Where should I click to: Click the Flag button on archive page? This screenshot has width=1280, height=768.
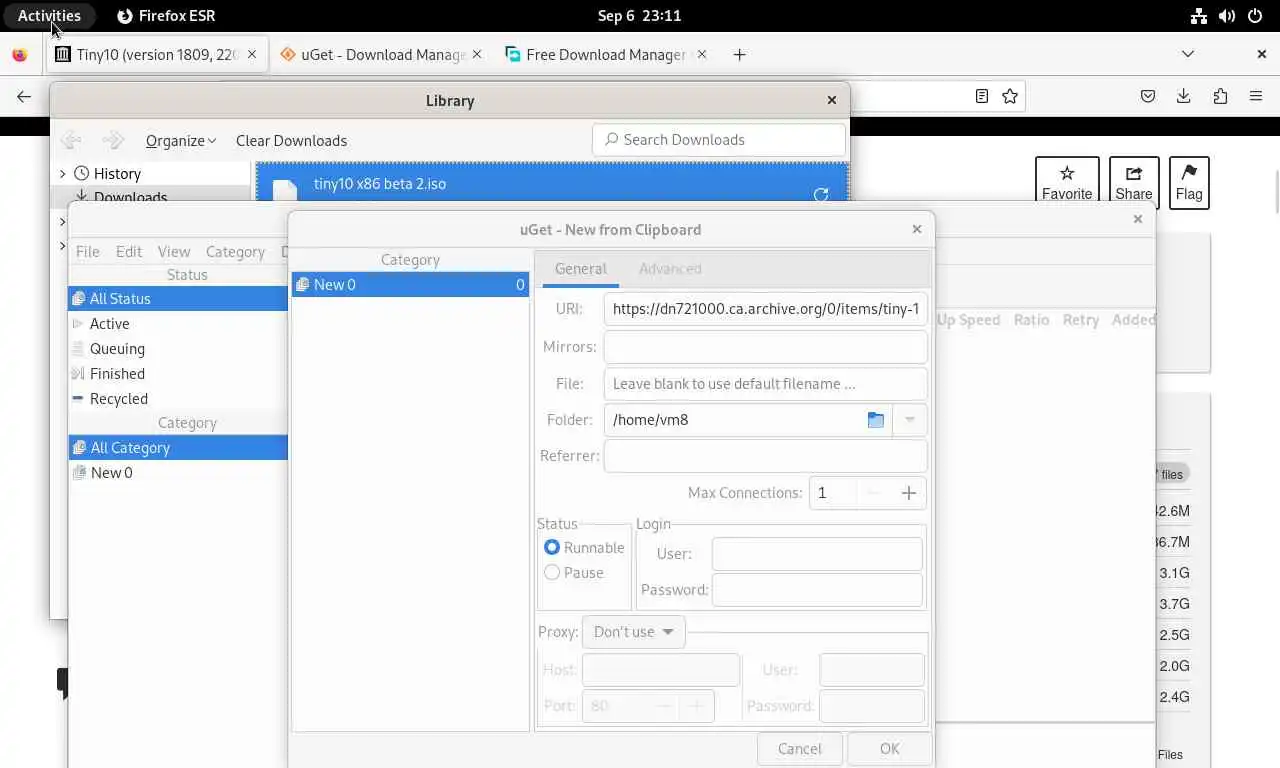1189,183
